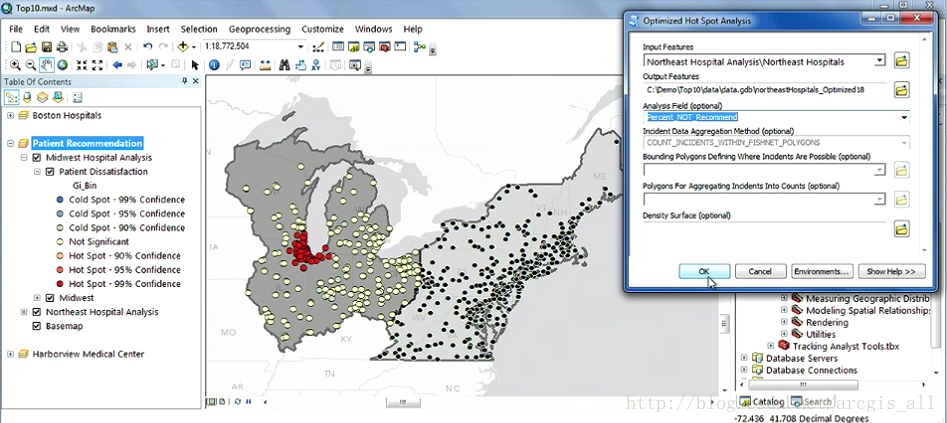The width and height of the screenshot is (947, 423).
Task: Open the Analysis Field dropdown
Action: pyautogui.click(x=904, y=118)
